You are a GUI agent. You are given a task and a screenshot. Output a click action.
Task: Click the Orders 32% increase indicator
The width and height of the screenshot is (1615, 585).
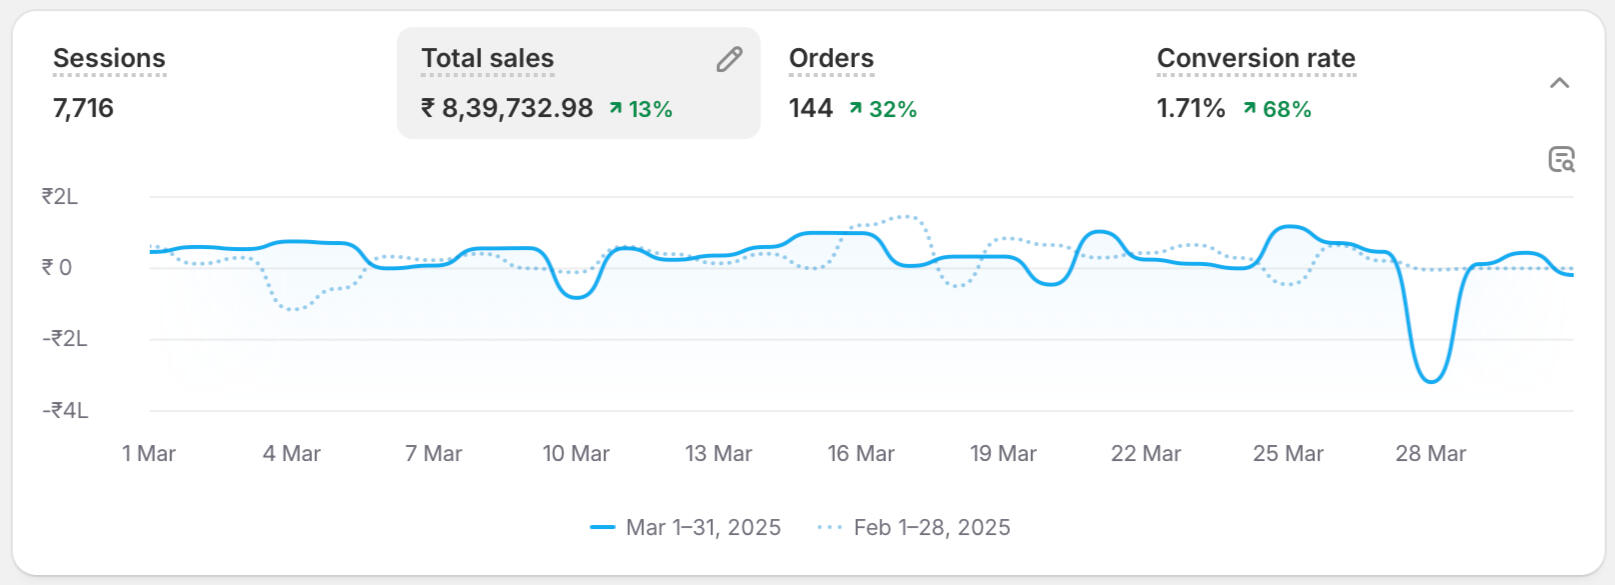click(x=883, y=109)
